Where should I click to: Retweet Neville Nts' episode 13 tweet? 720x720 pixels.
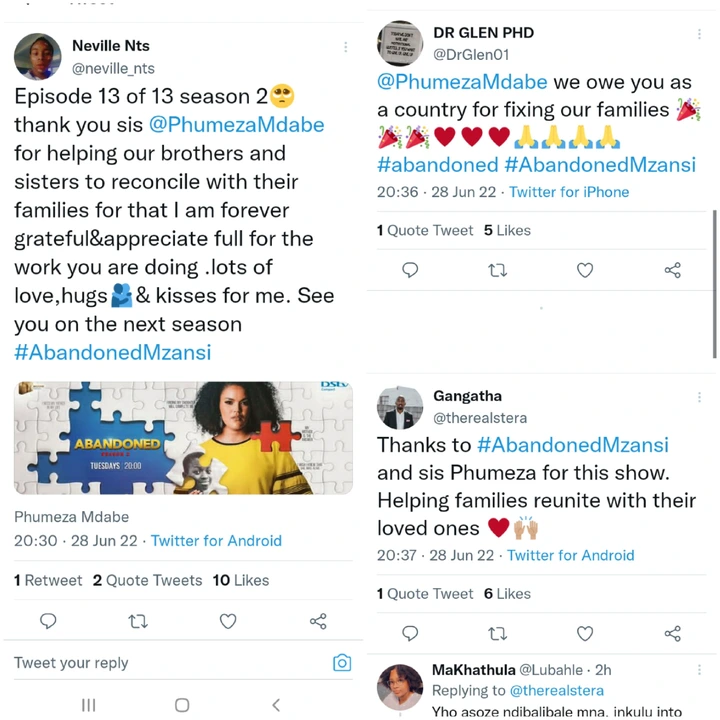click(138, 621)
